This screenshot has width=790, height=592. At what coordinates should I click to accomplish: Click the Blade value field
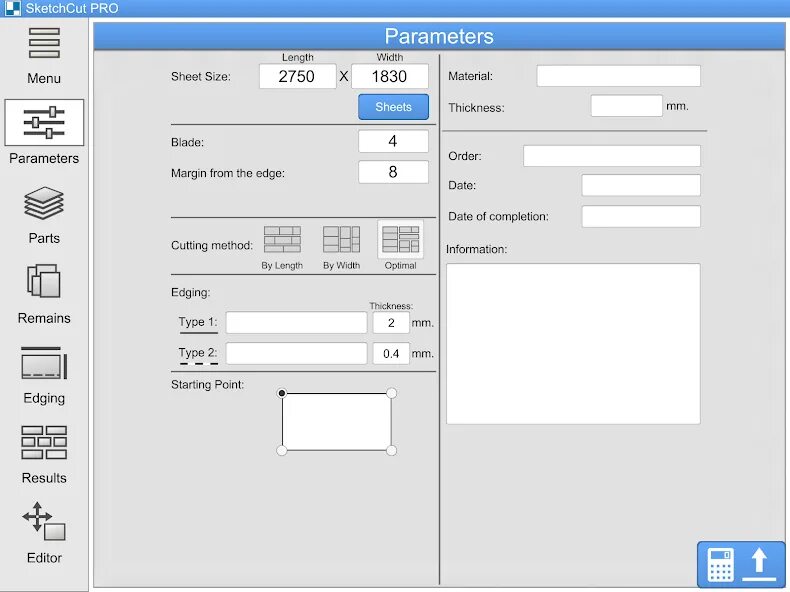tap(393, 141)
